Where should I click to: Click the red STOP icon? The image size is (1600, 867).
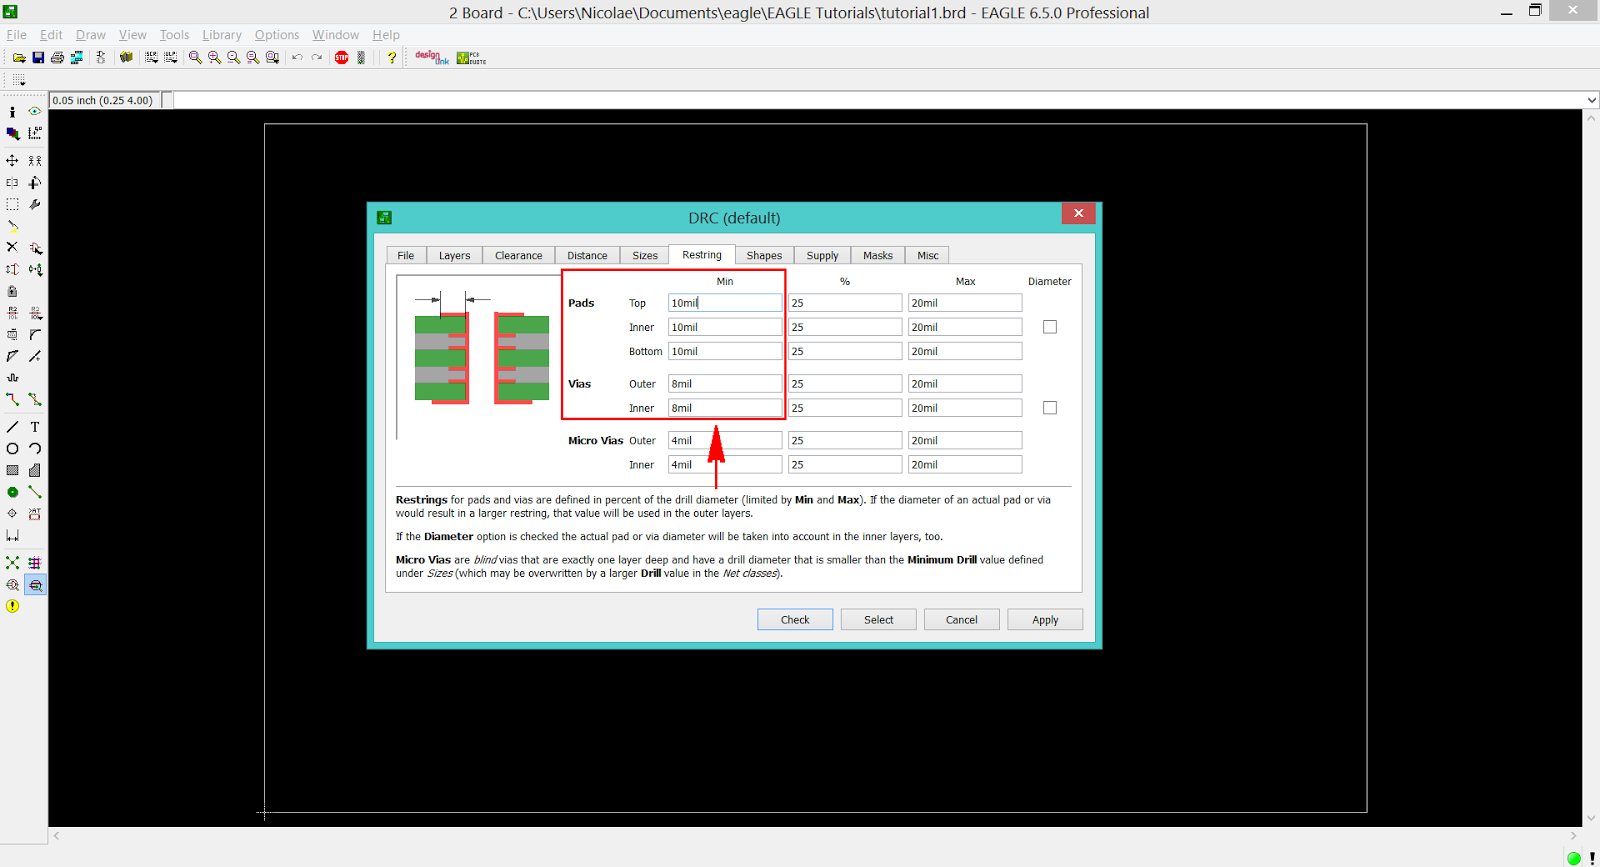pyautogui.click(x=341, y=58)
